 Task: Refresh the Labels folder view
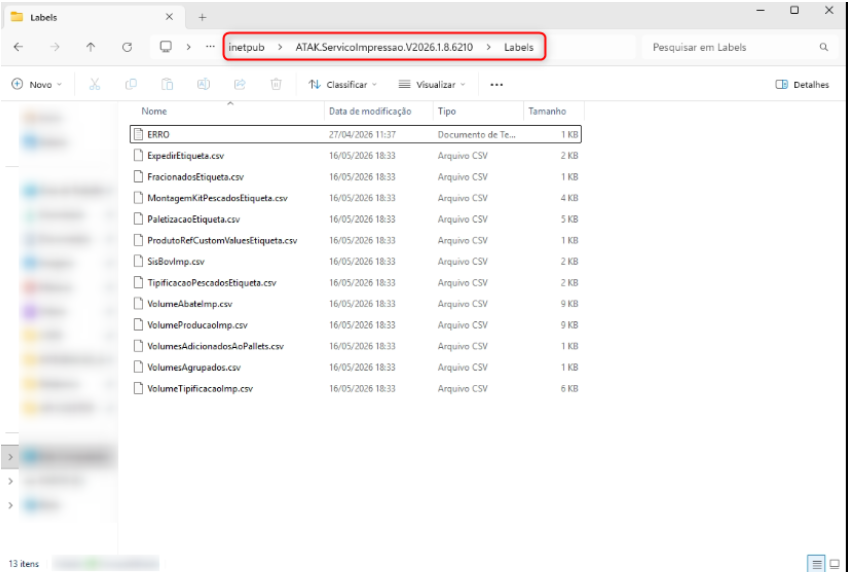(x=127, y=47)
